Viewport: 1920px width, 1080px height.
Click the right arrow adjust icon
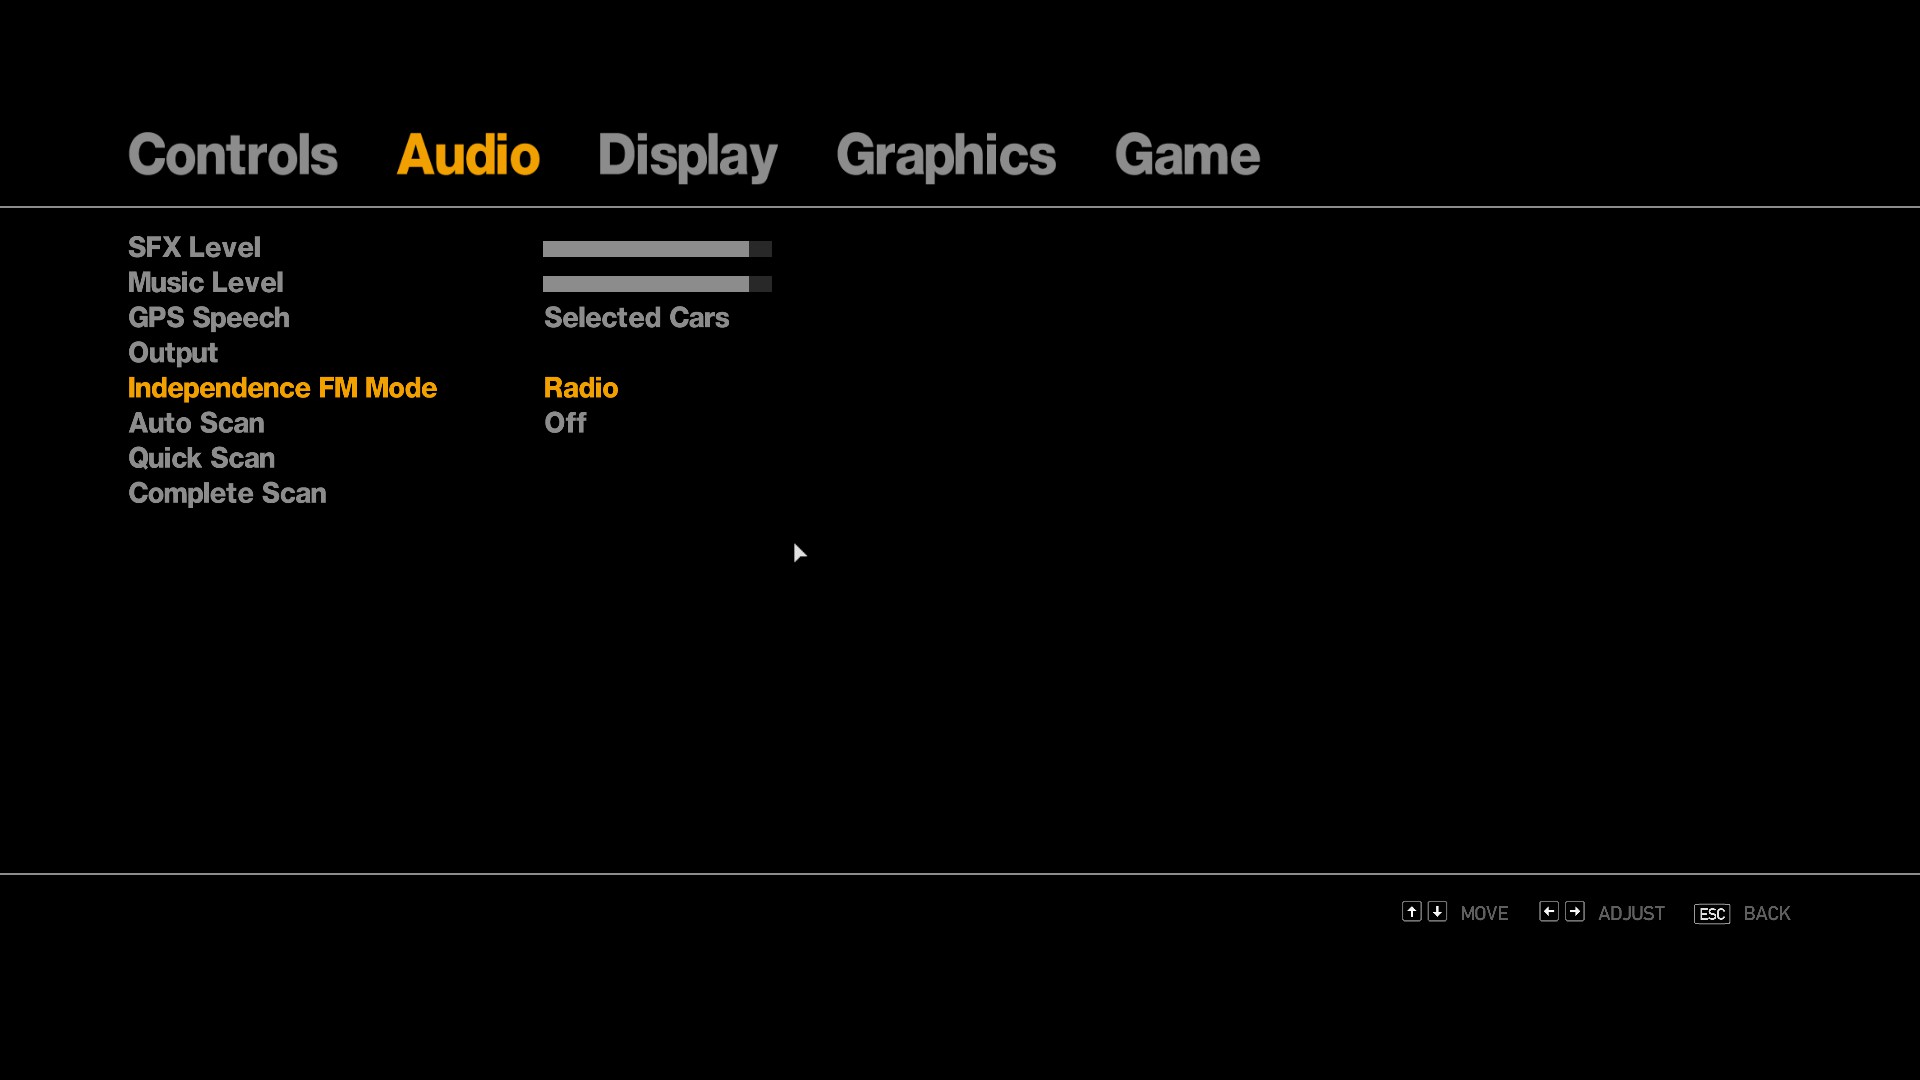[1574, 912]
